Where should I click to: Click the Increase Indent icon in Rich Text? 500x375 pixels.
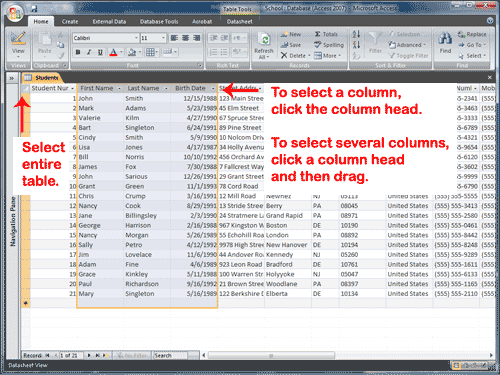coord(225,38)
